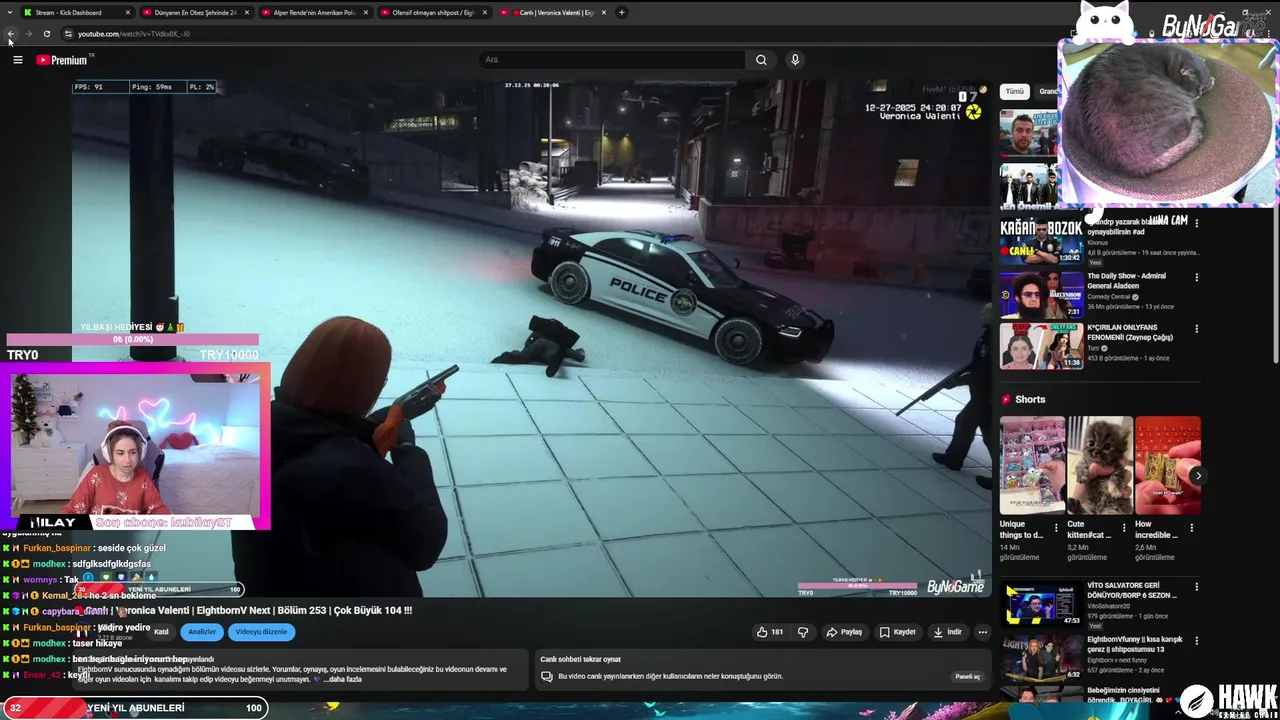Go back with the browser back arrow

[11, 34]
